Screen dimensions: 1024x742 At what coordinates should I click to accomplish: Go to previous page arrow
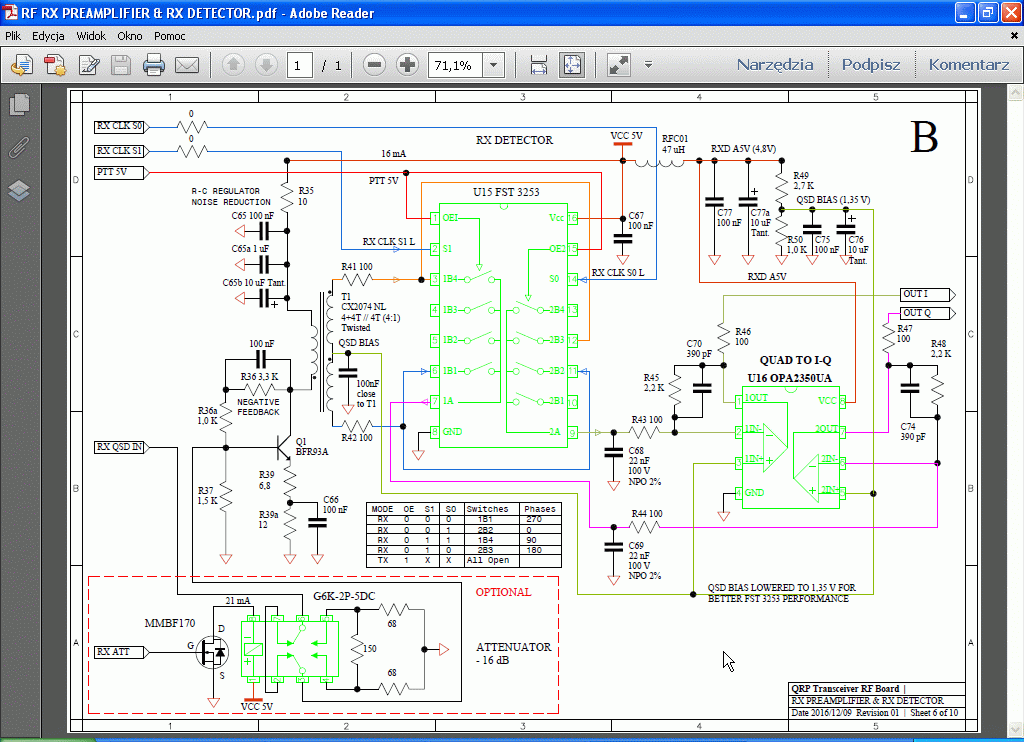(233, 66)
